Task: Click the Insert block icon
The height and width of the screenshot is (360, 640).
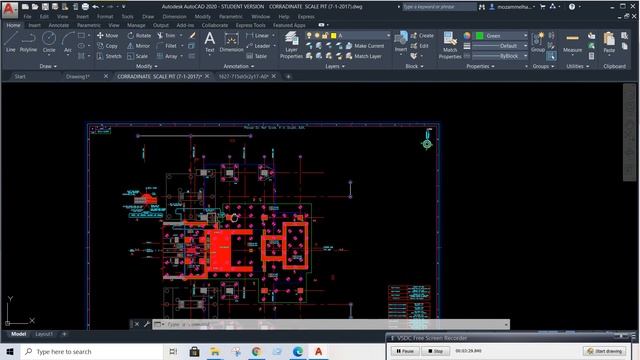Action: [401, 42]
